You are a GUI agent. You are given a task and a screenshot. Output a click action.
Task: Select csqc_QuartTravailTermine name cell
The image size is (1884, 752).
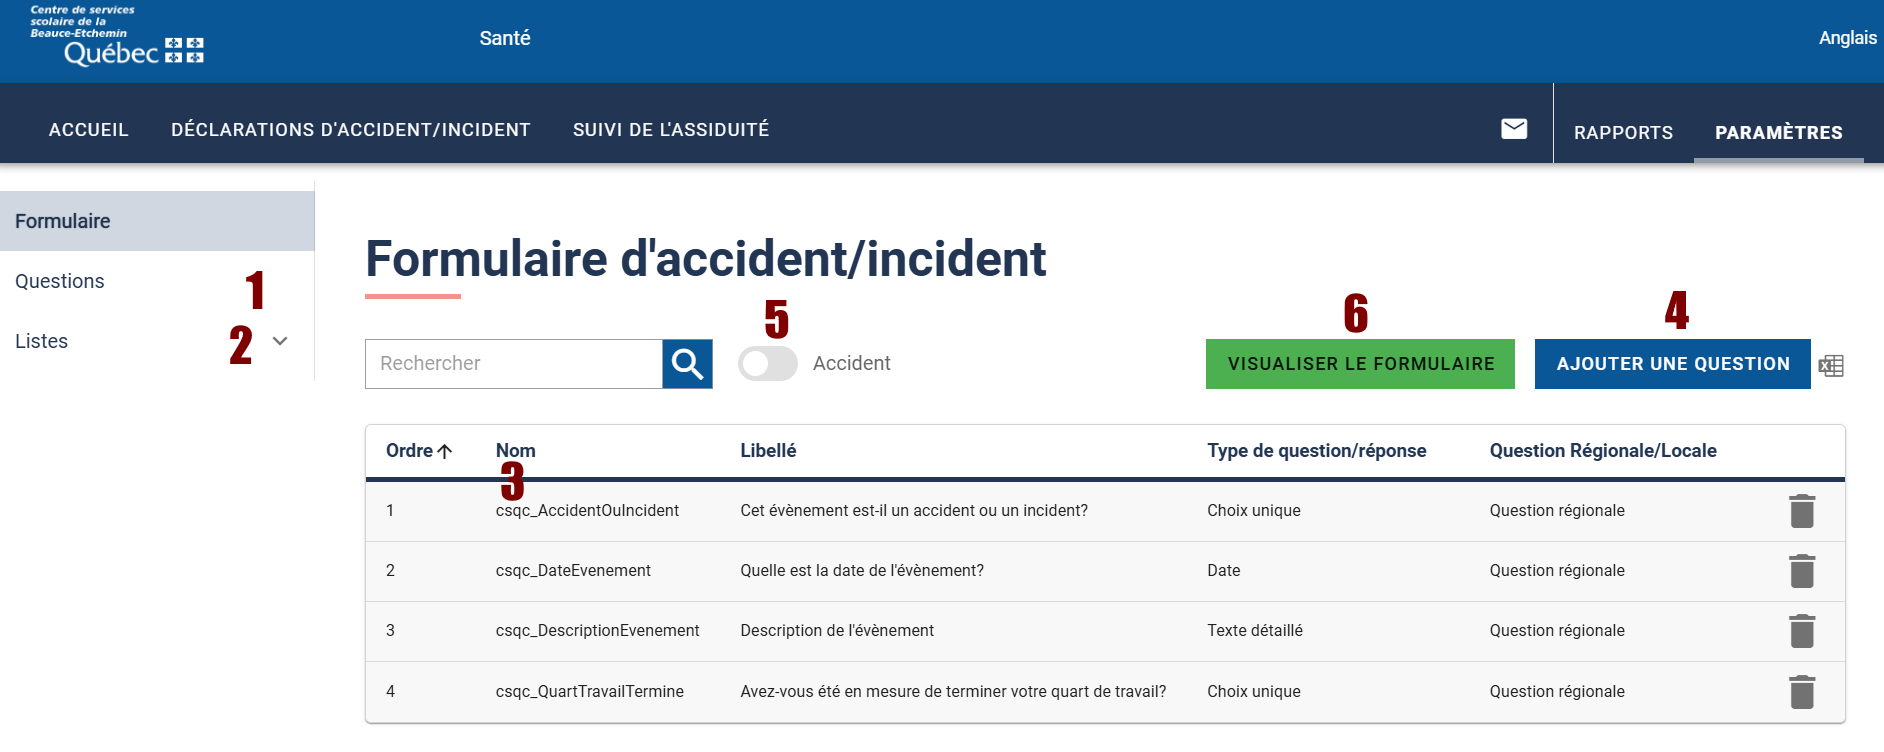590,692
